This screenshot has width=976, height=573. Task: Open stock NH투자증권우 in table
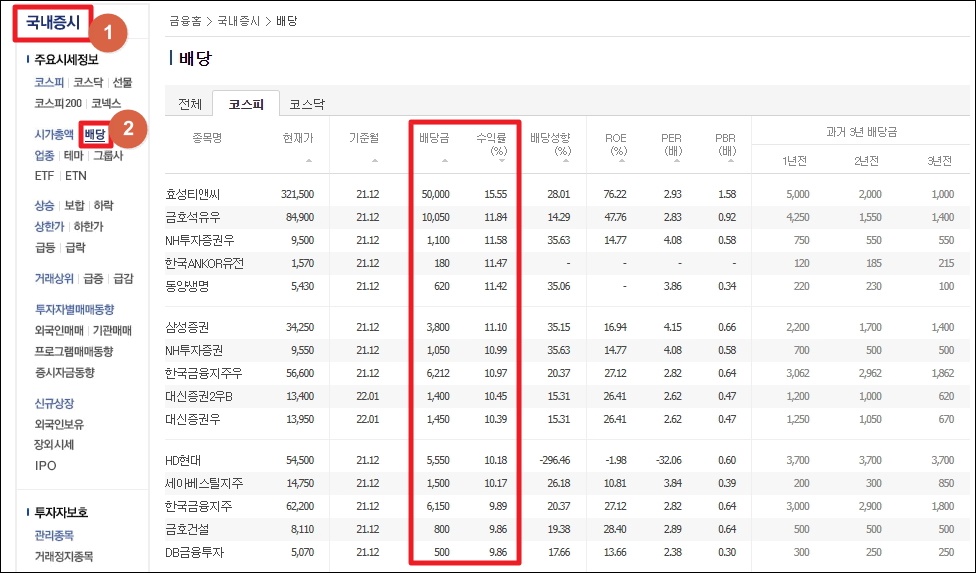(200, 241)
